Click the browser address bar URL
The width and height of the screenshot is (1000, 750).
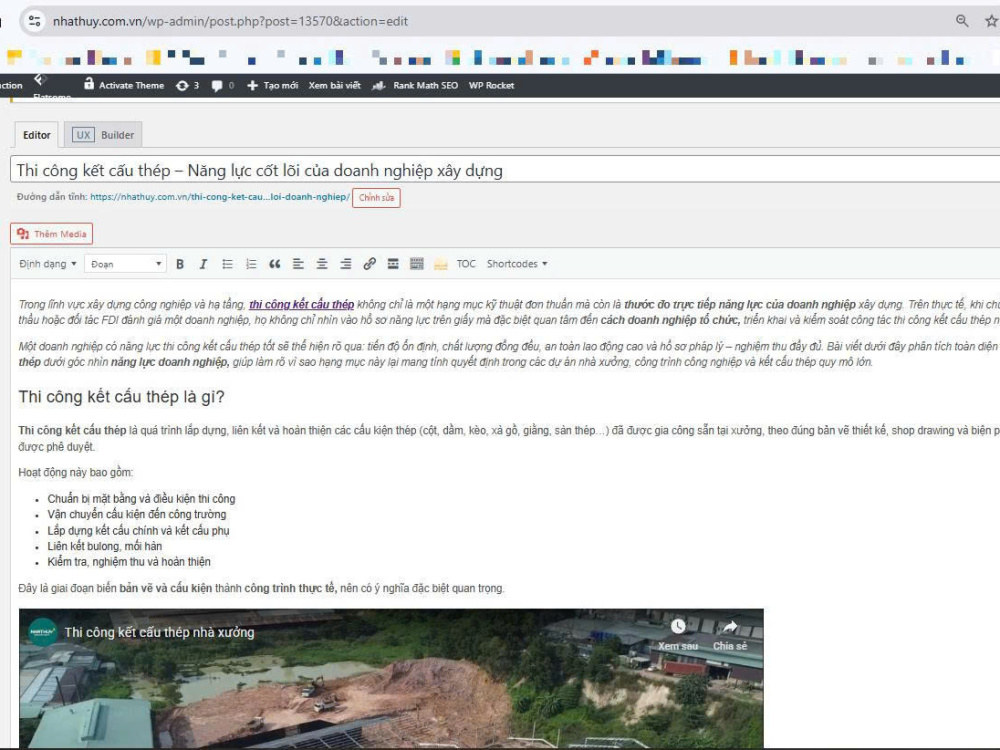coord(230,21)
